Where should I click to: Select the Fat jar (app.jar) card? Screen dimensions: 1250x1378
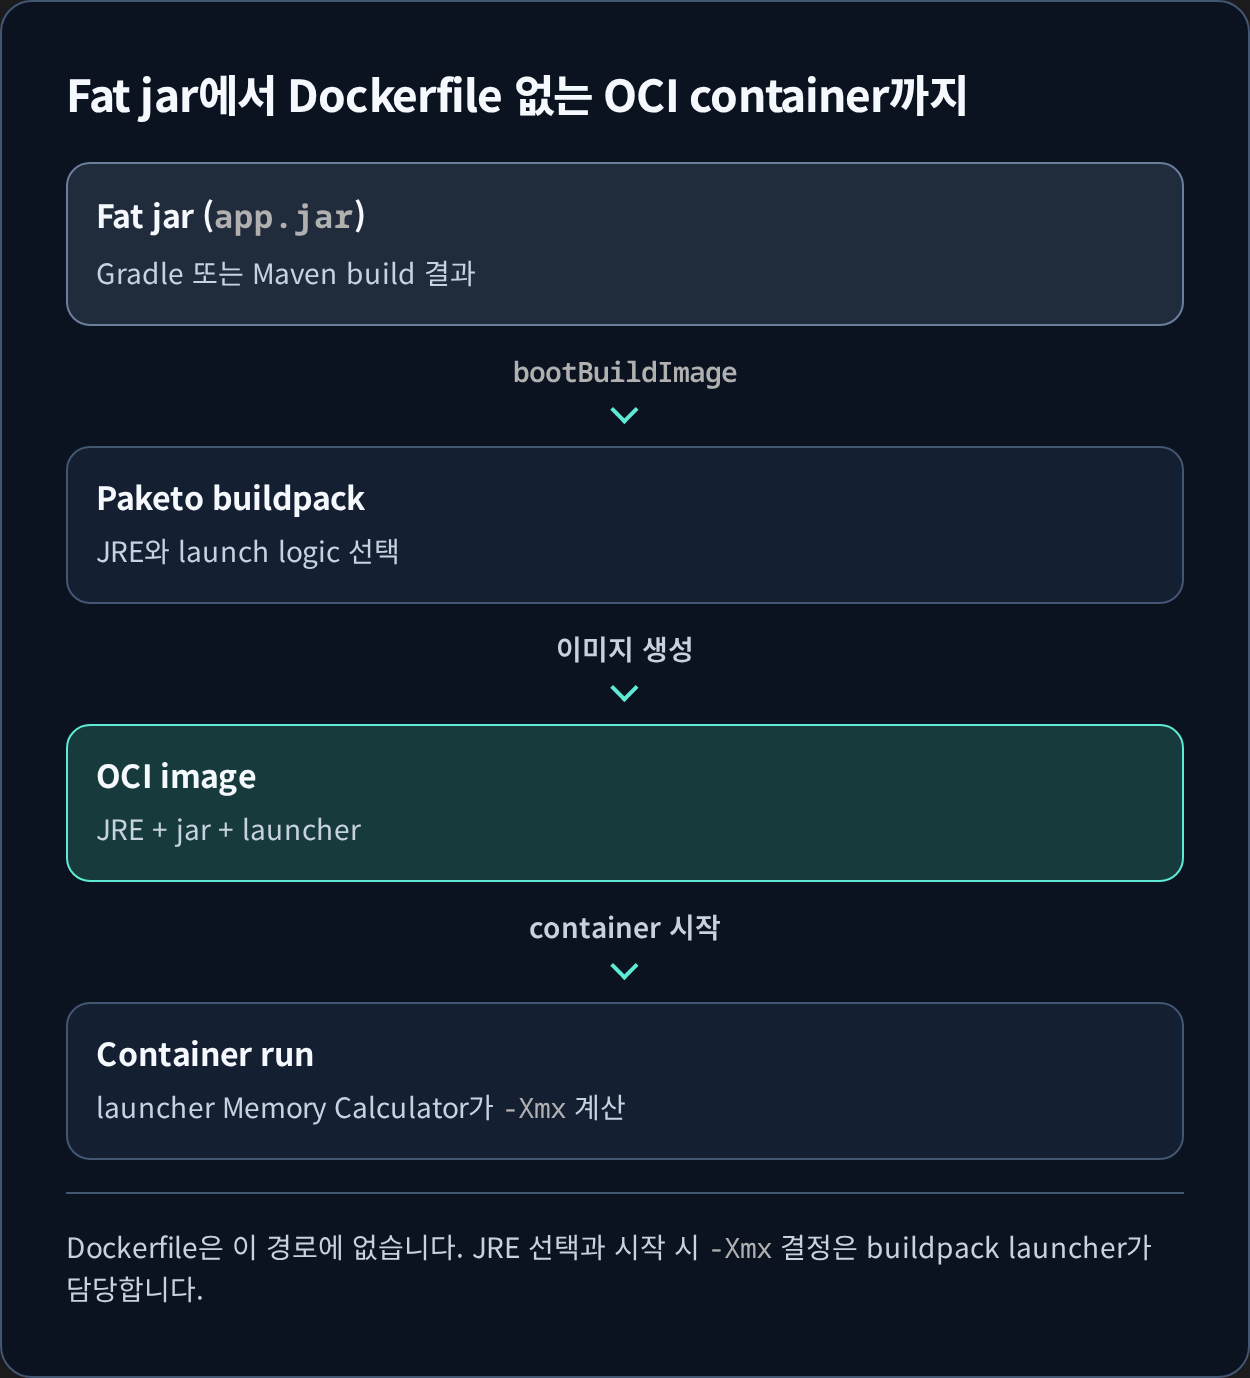[x=625, y=244]
